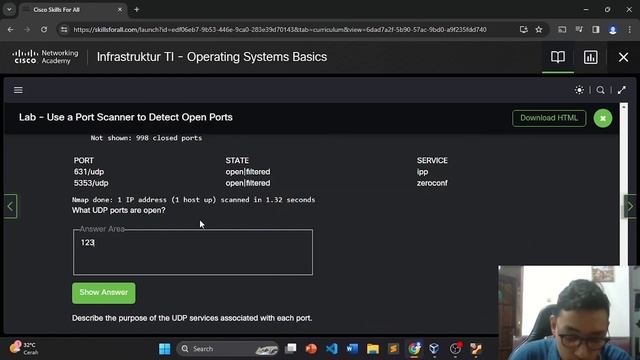Click the lab content scrollbar
Image resolution: width=640 pixels, height=360 pixels.
pos(623,184)
